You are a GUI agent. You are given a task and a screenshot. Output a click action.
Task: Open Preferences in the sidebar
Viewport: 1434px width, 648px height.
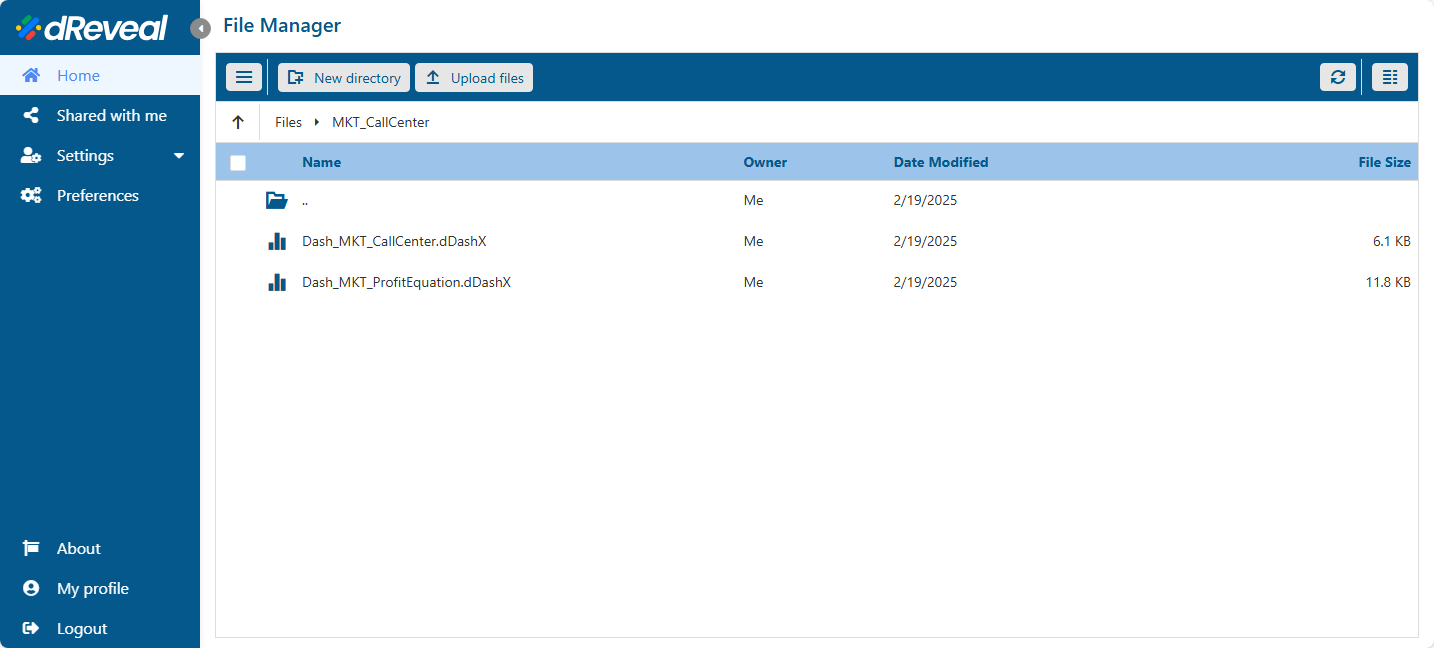97,196
